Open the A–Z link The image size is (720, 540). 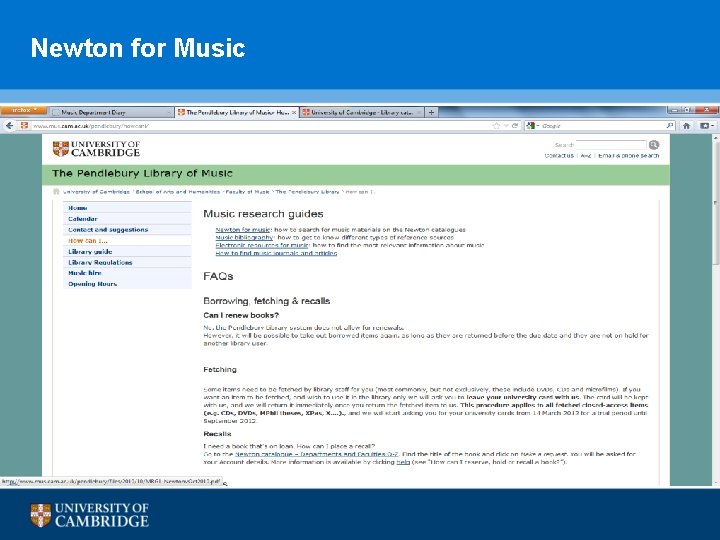pos(585,156)
